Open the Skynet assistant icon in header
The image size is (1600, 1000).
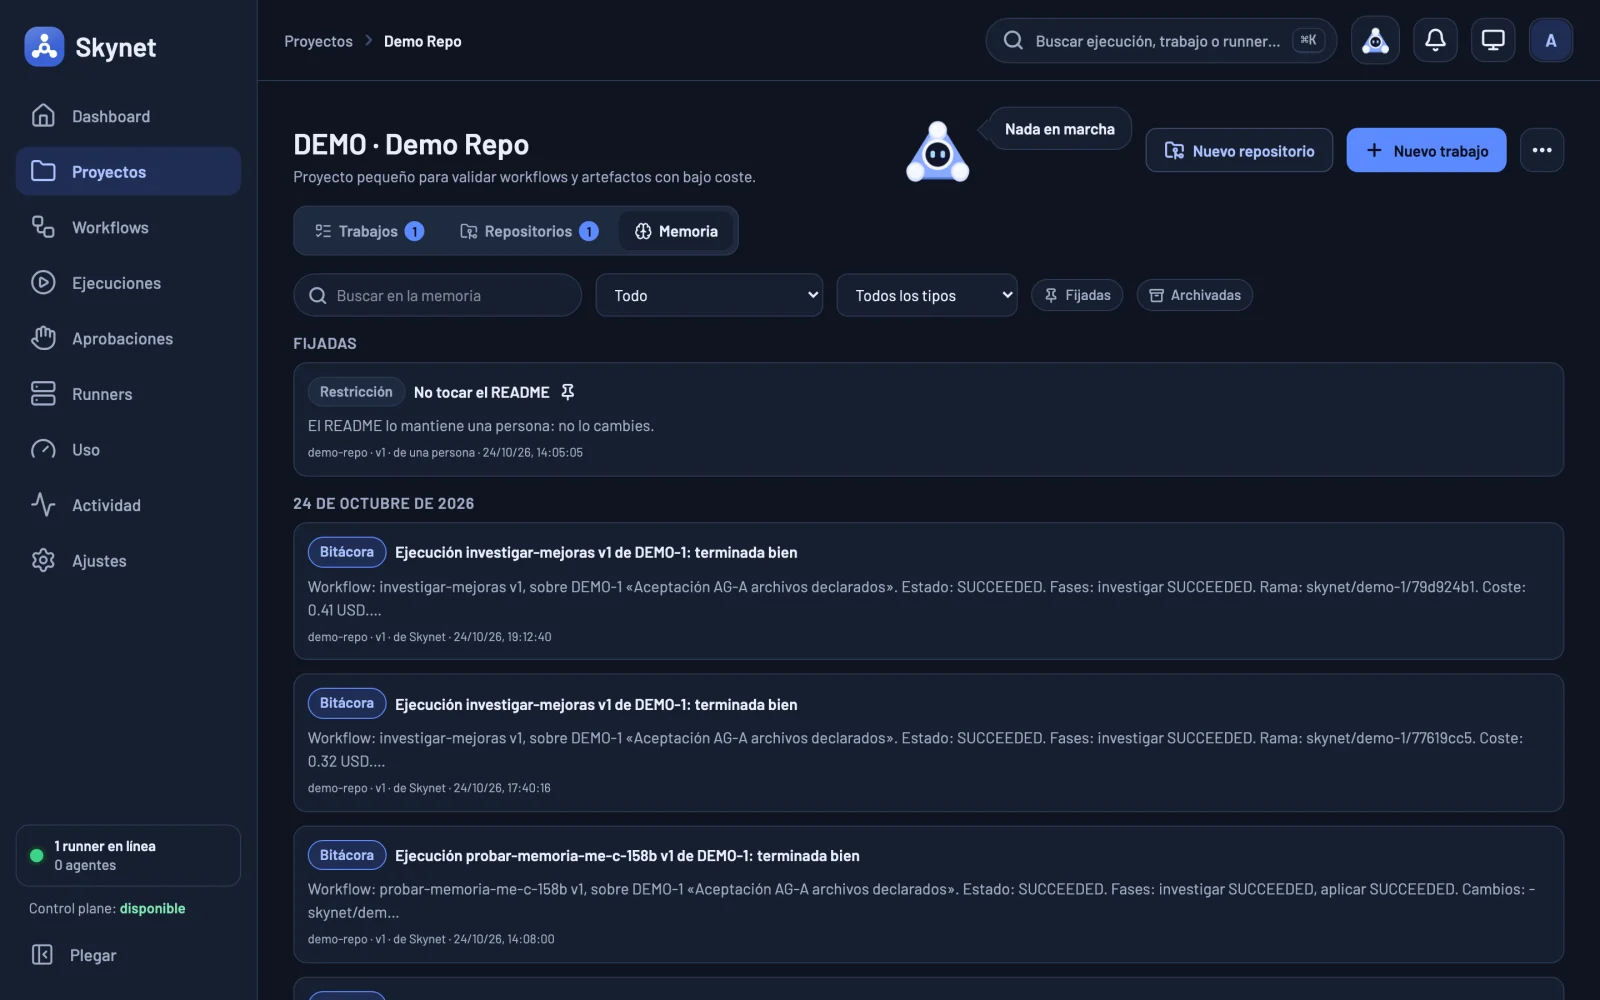click(x=1375, y=41)
